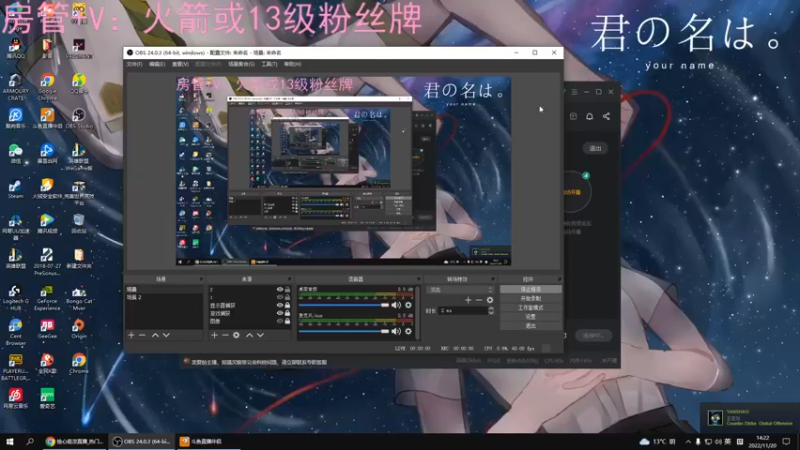
Task: Click the bell icon in background window
Action: 589,116
